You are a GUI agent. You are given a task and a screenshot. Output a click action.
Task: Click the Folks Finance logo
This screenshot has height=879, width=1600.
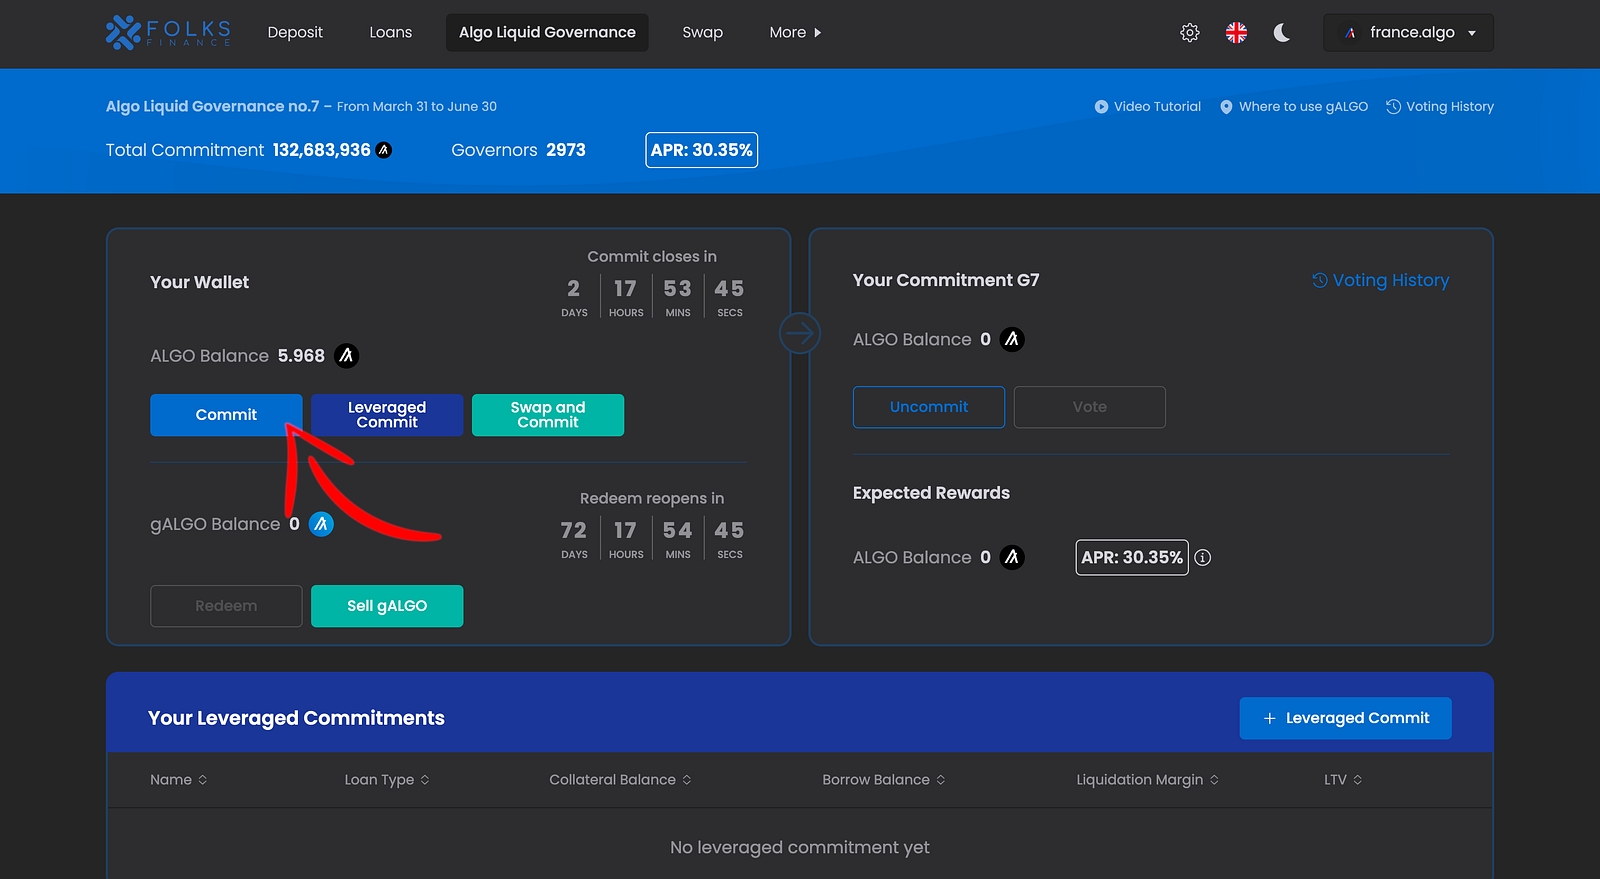168,32
